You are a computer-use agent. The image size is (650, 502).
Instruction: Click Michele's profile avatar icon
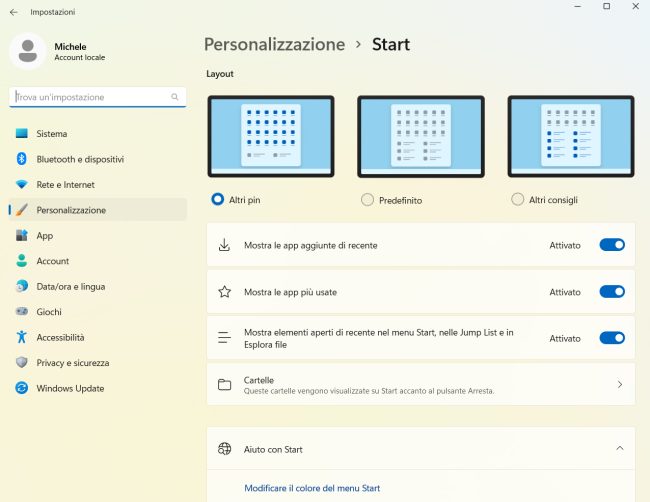point(28,51)
